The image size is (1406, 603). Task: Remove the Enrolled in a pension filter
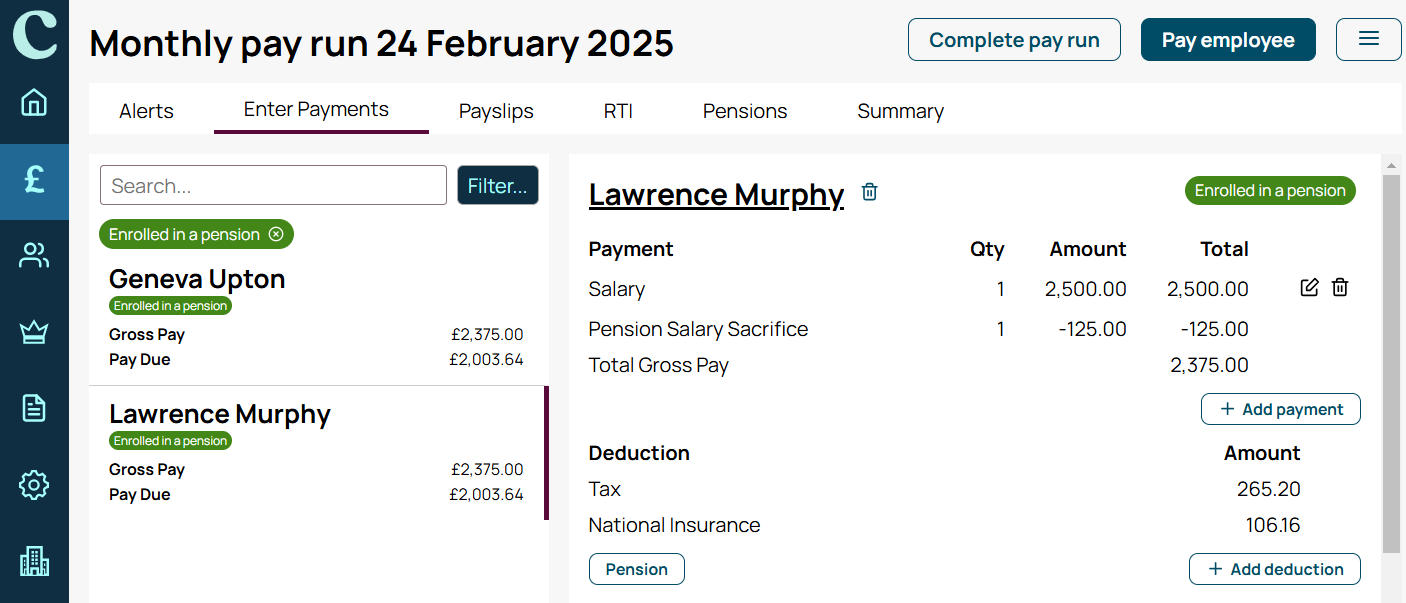tap(277, 234)
